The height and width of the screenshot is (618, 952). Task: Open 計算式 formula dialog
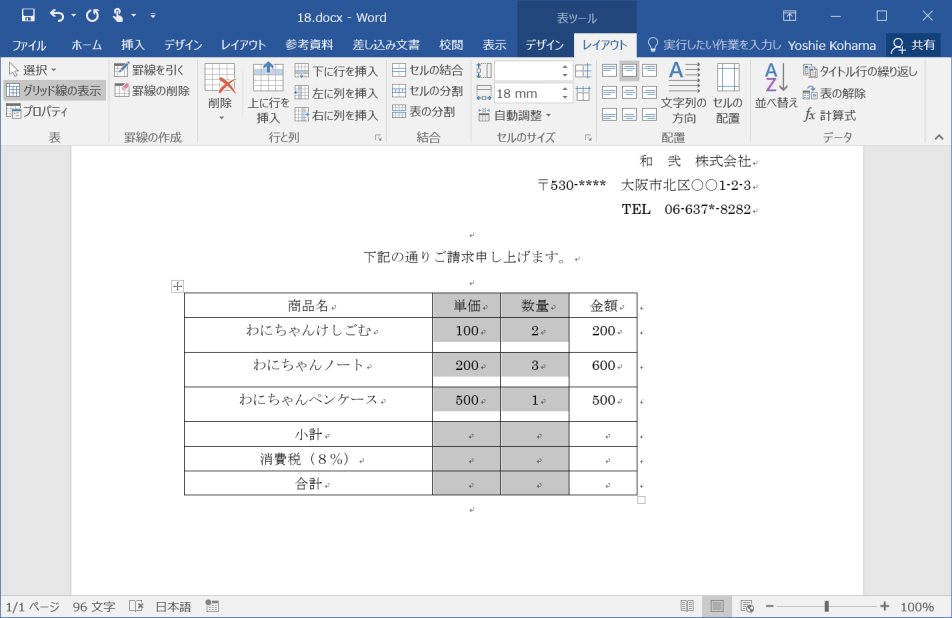[x=829, y=115]
